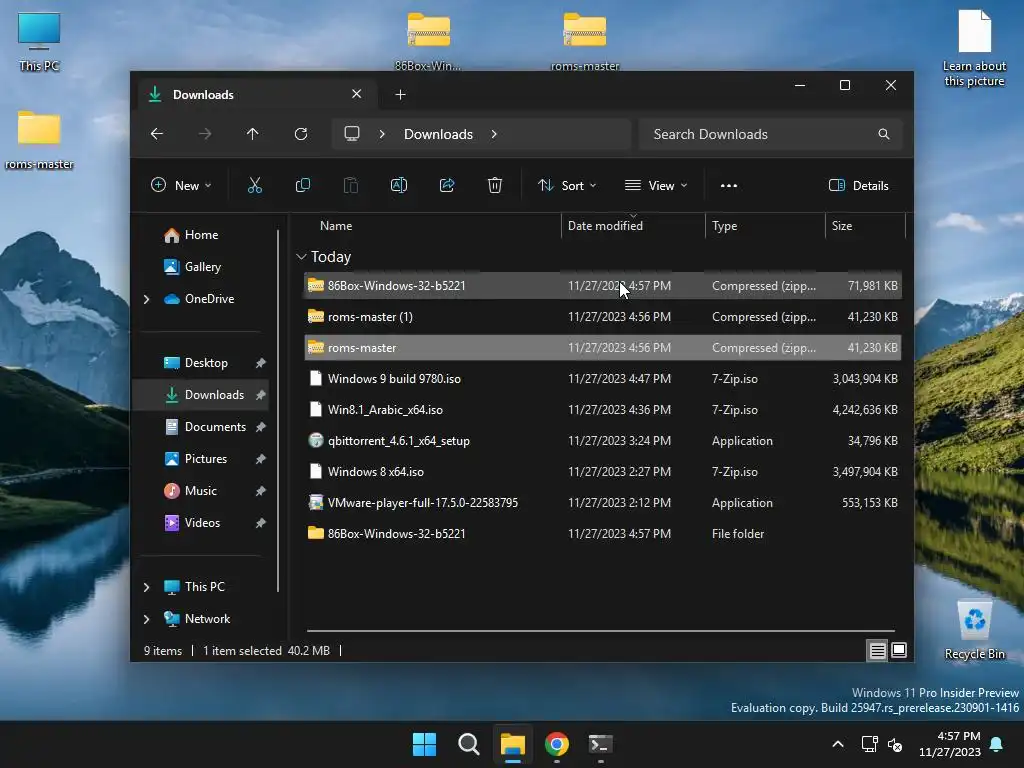Image resolution: width=1024 pixels, height=768 pixels.
Task: Close the Downloads tab
Action: click(x=357, y=94)
